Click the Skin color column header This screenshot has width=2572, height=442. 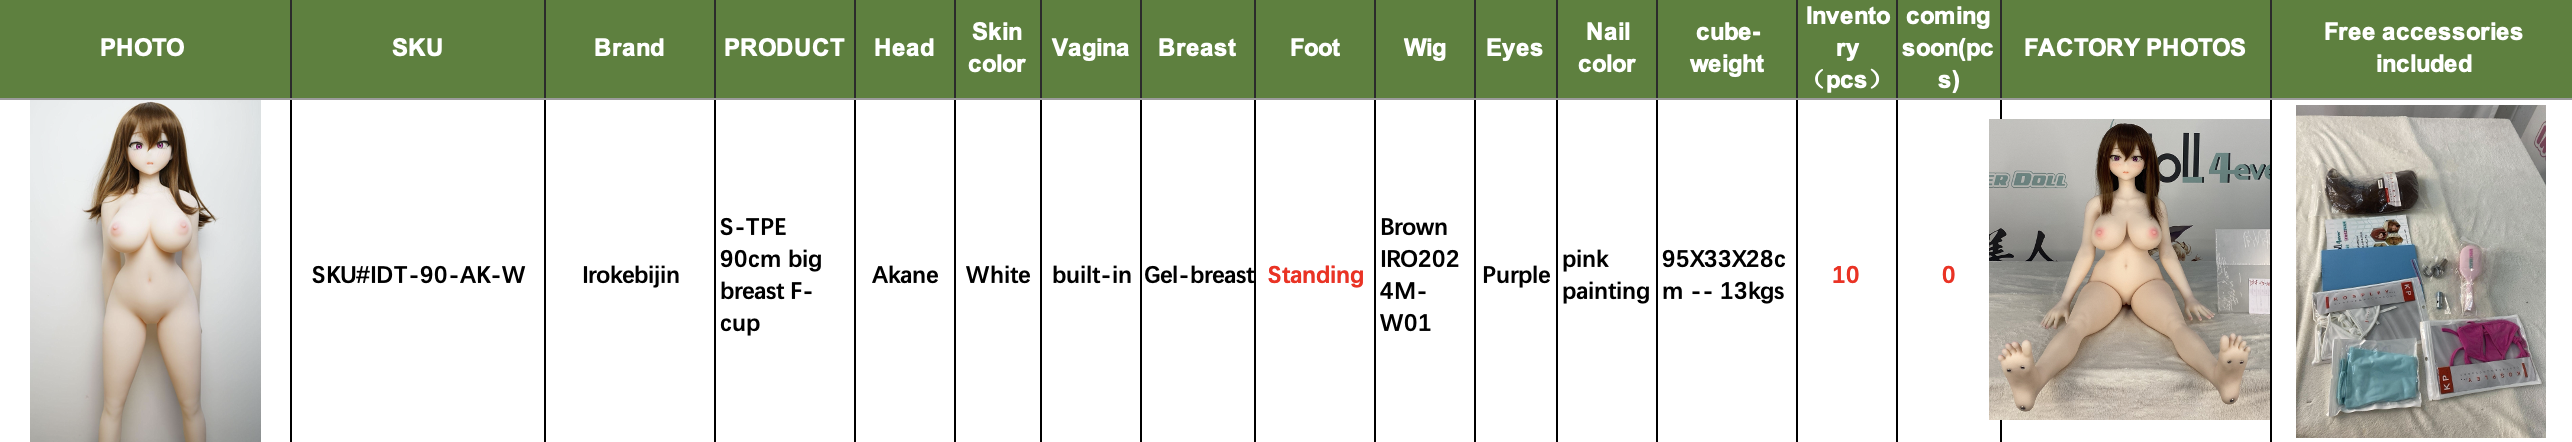(x=997, y=47)
